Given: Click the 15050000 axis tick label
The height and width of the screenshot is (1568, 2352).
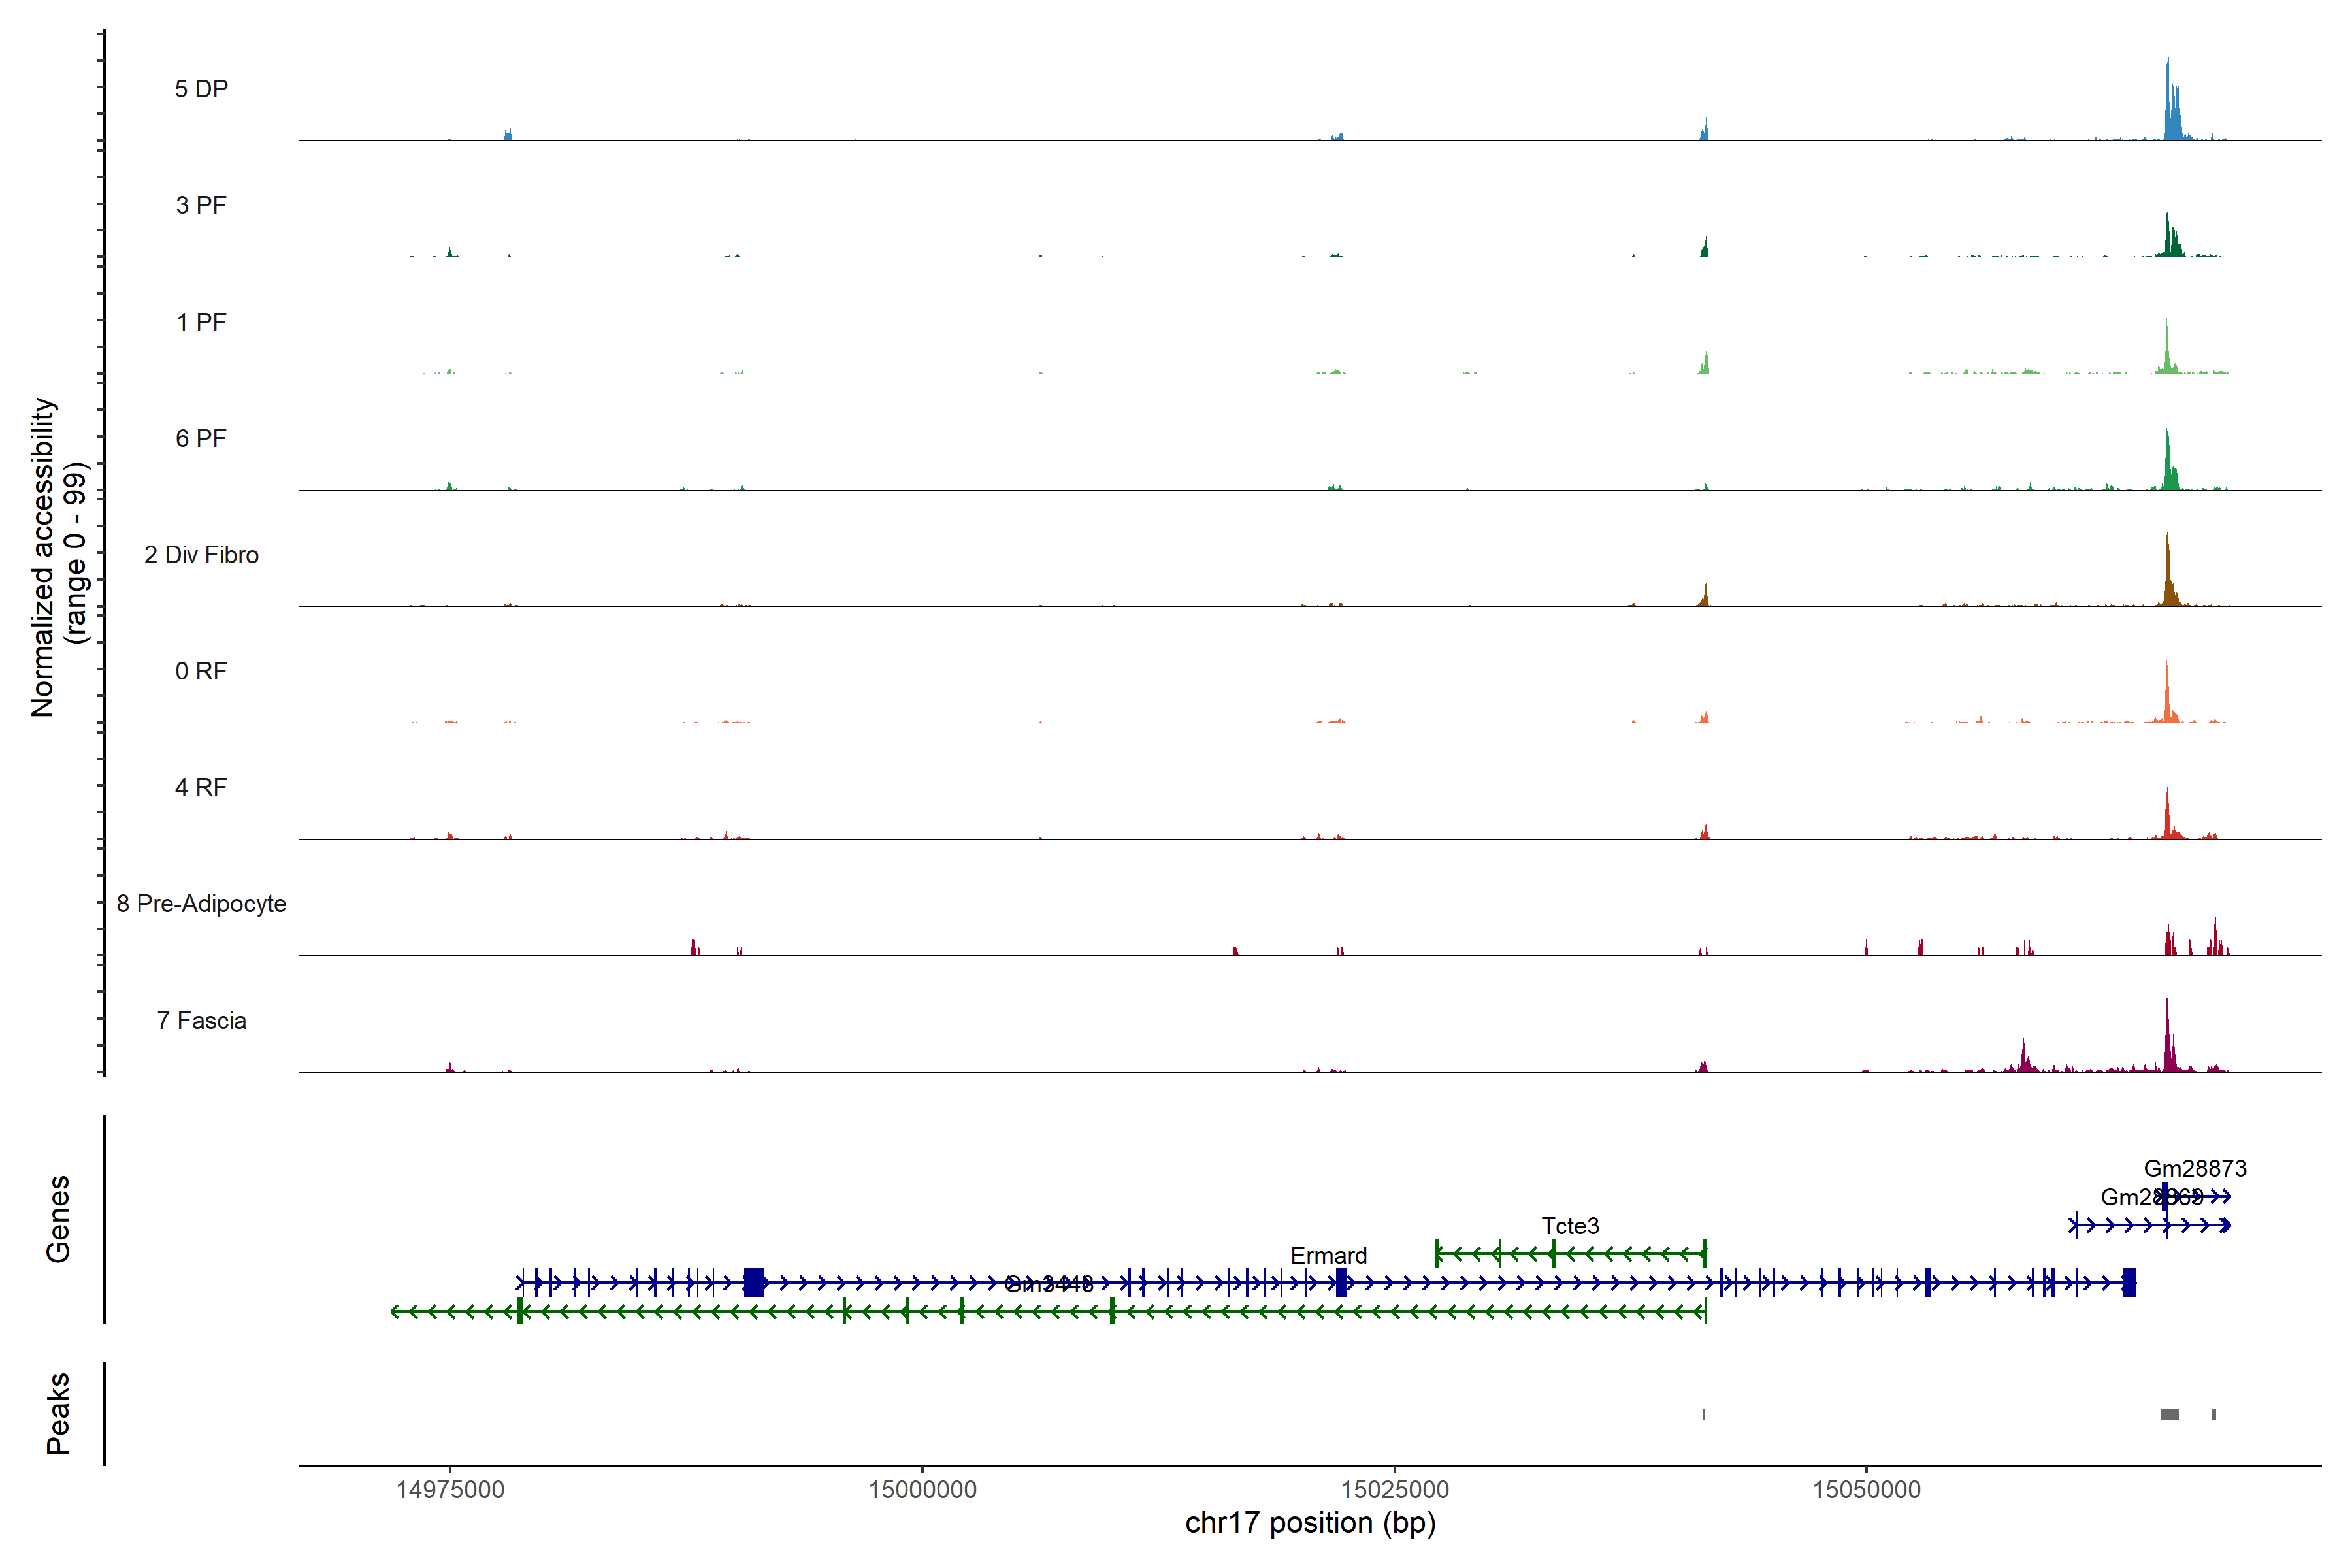Looking at the screenshot, I should (x=1866, y=1490).
